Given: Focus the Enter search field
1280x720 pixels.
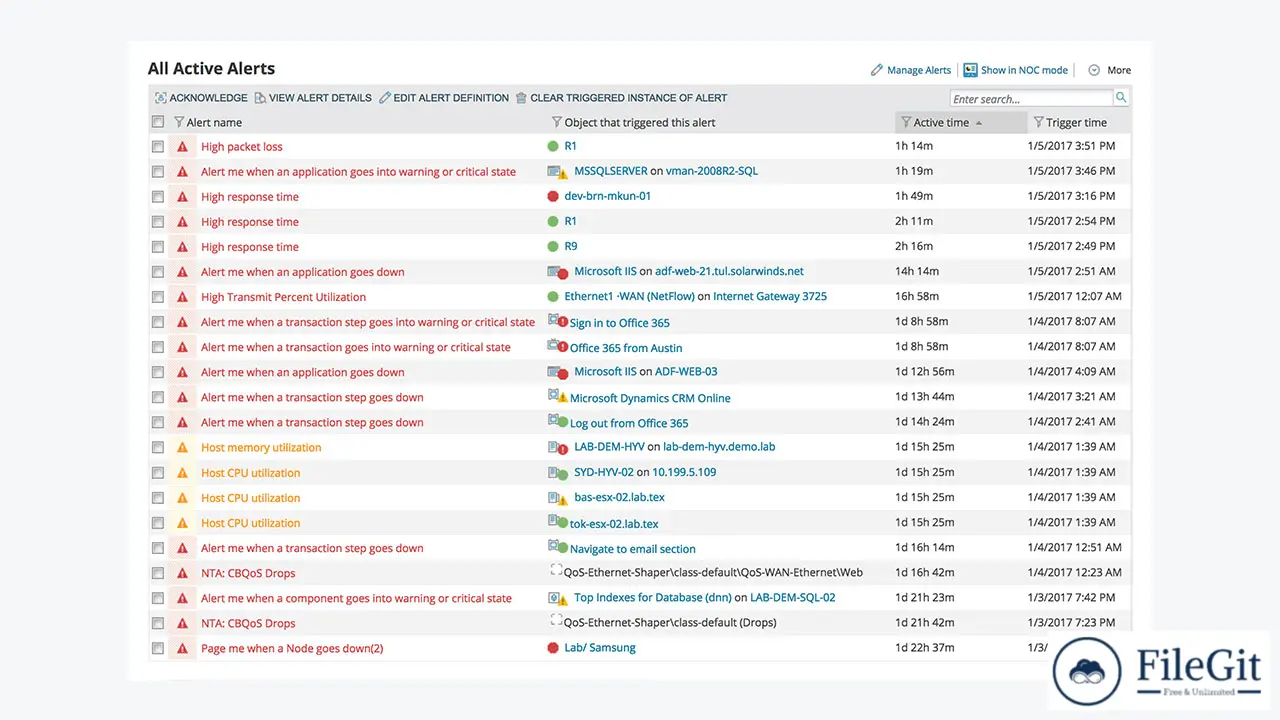Looking at the screenshot, I should pyautogui.click(x=1031, y=98).
